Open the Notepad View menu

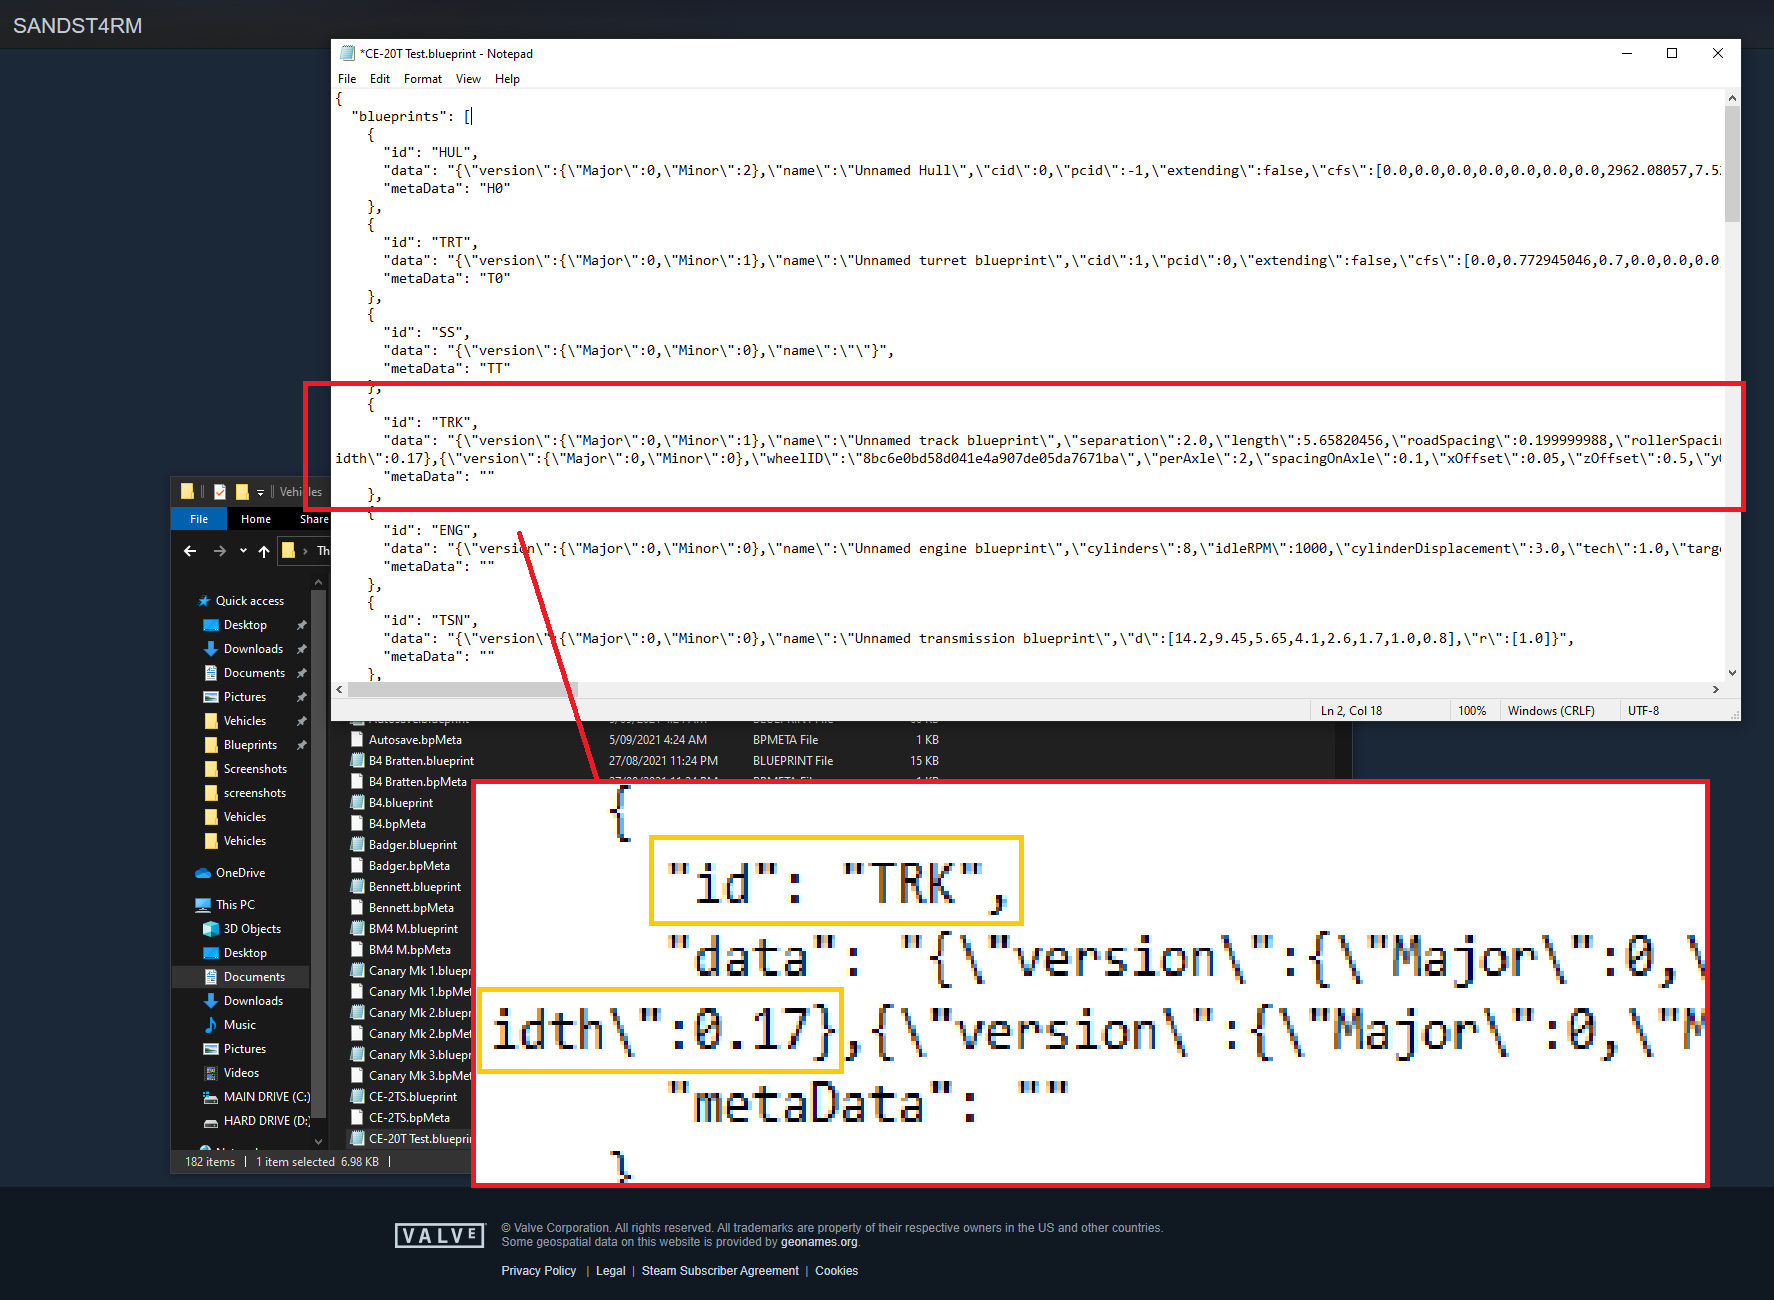pyautogui.click(x=468, y=79)
